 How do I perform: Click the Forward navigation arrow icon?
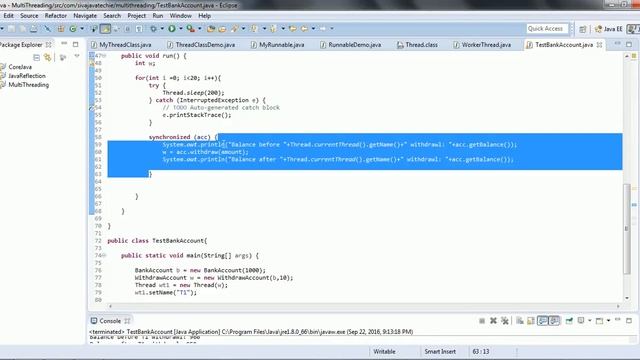tap(323, 29)
